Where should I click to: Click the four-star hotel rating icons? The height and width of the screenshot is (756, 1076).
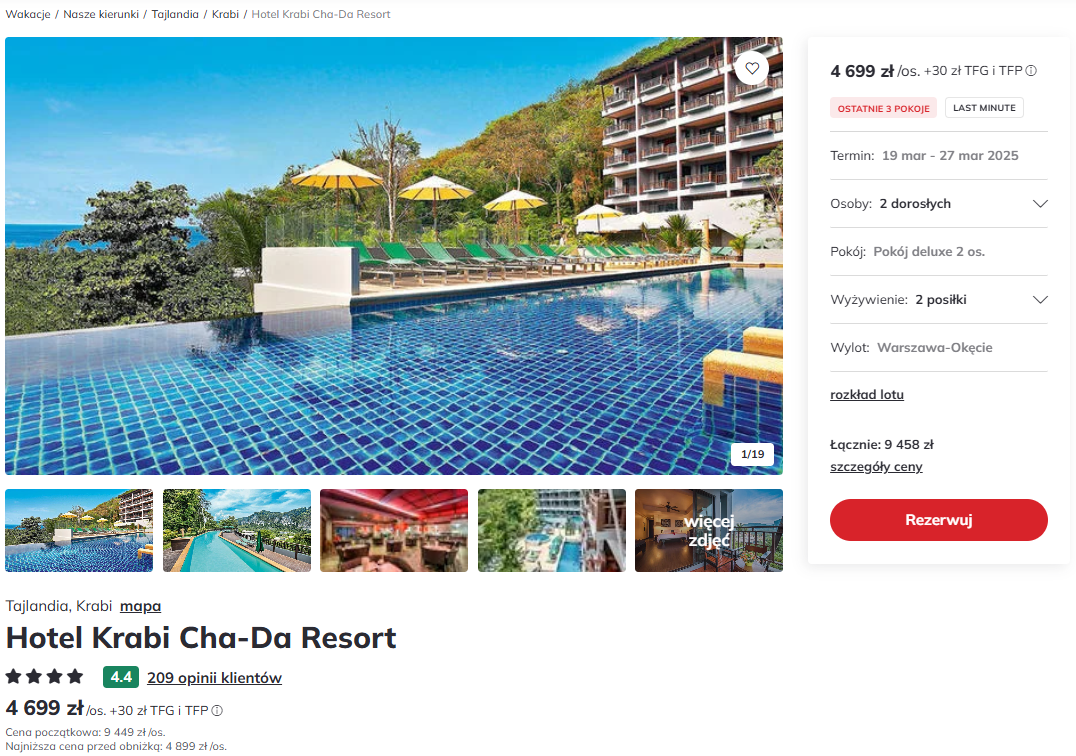click(x=45, y=677)
